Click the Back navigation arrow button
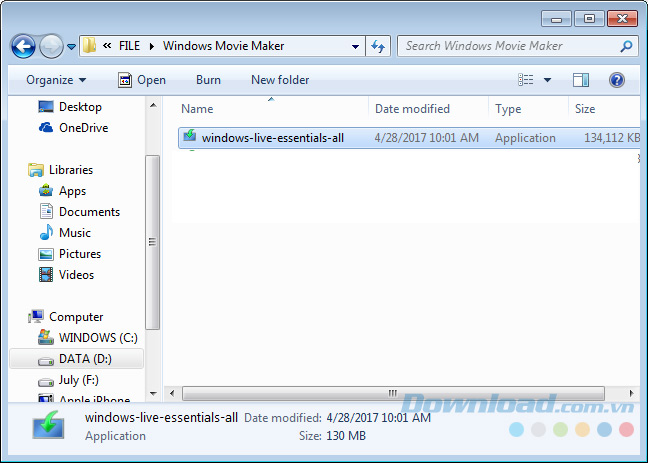 click(23, 46)
